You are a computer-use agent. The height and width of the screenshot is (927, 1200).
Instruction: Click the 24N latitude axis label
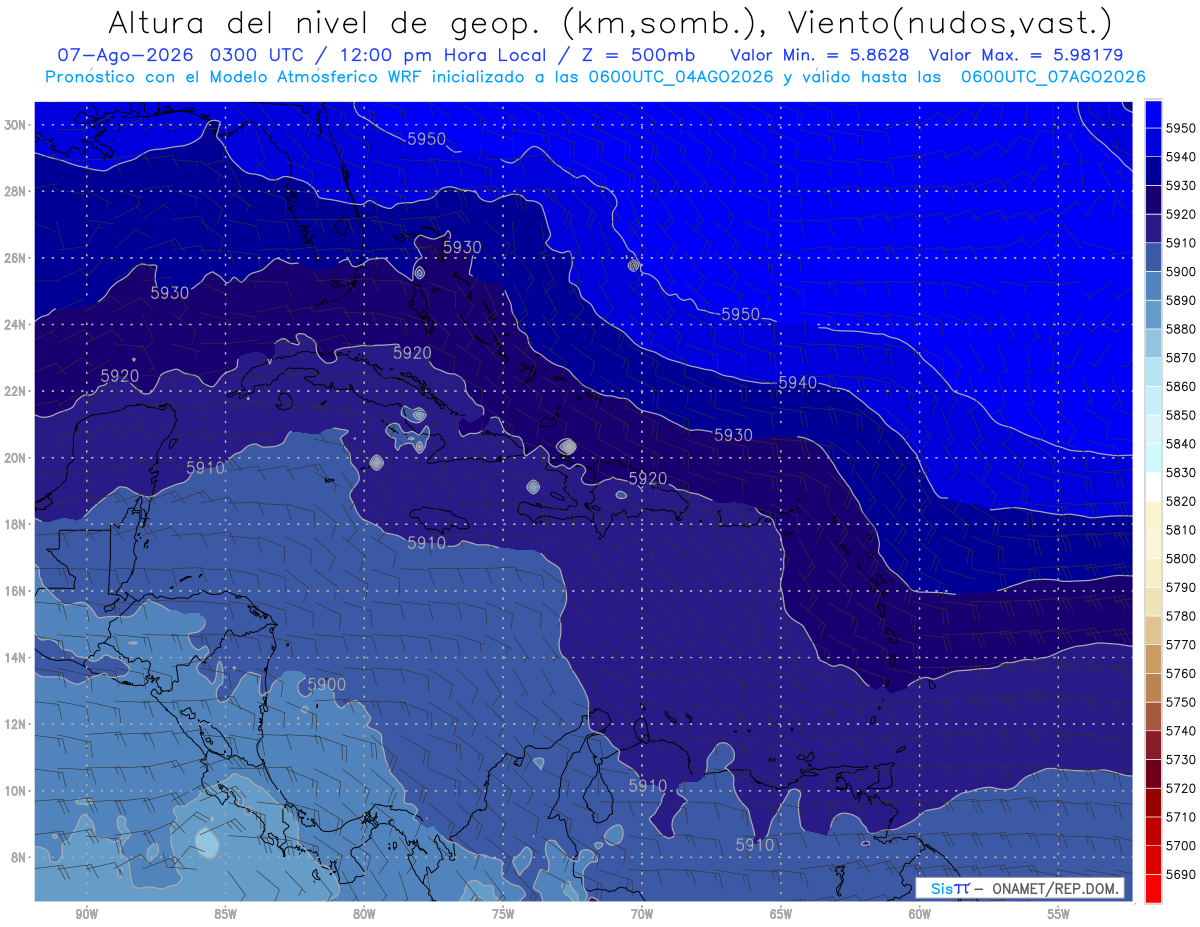17,324
